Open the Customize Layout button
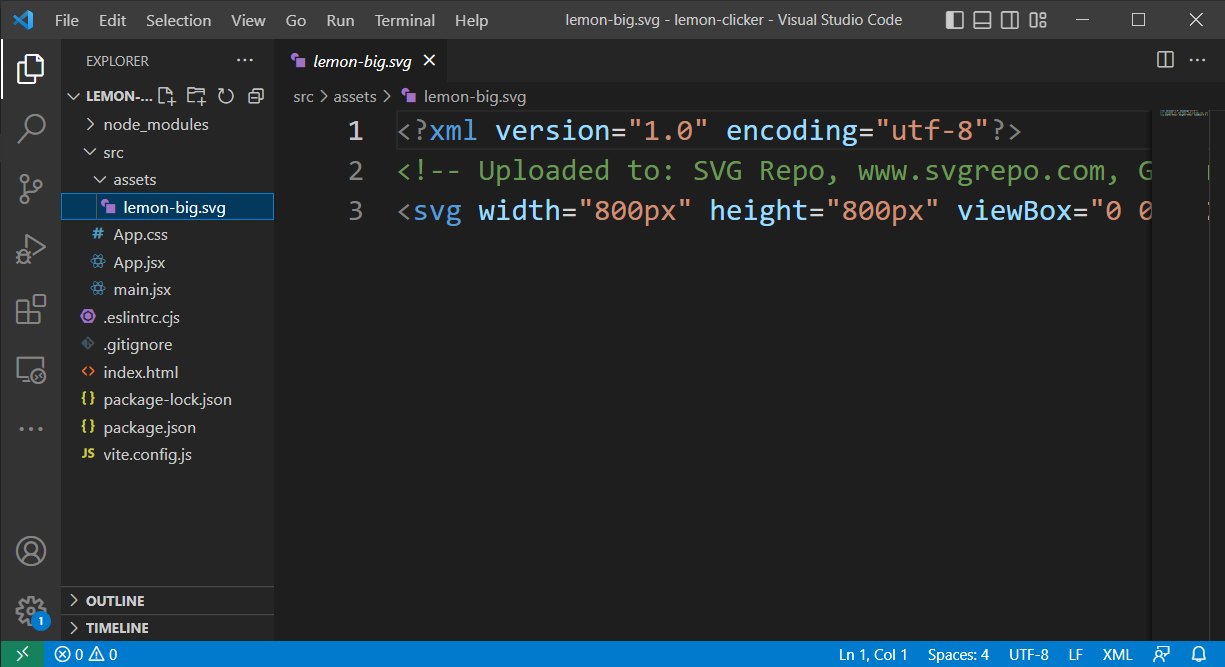 (x=1039, y=20)
